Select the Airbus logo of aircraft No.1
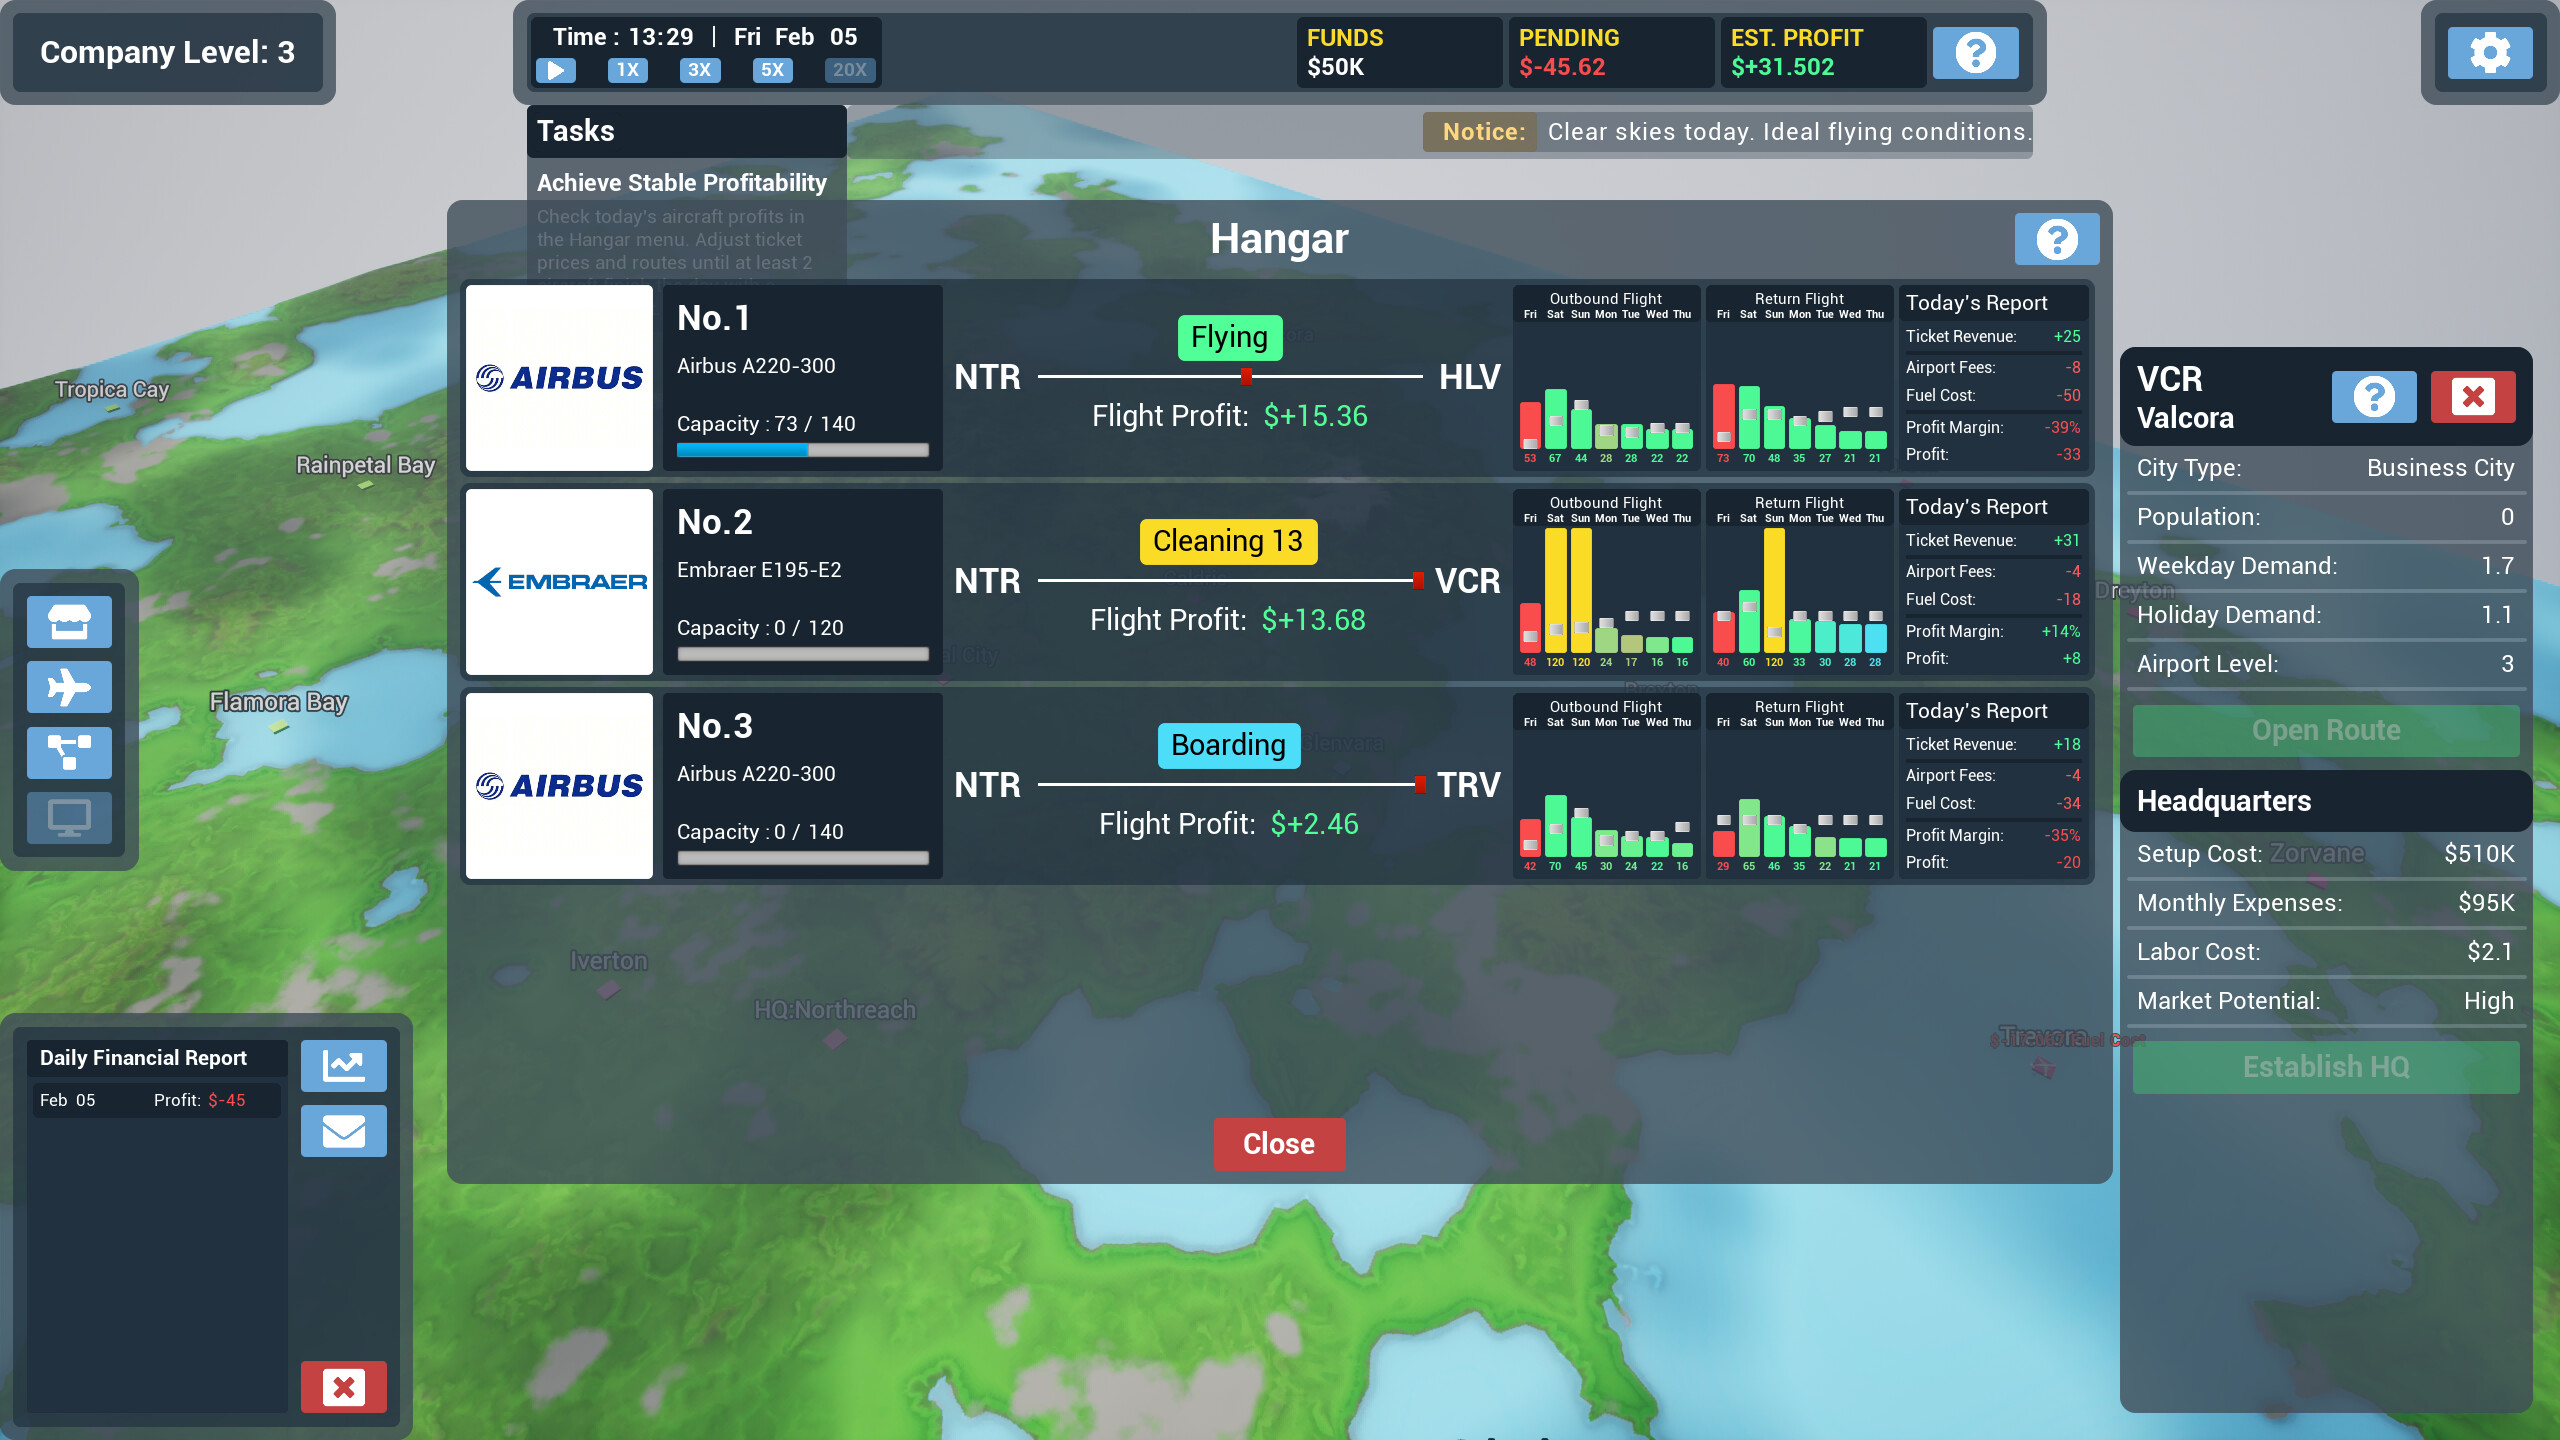 (x=559, y=378)
